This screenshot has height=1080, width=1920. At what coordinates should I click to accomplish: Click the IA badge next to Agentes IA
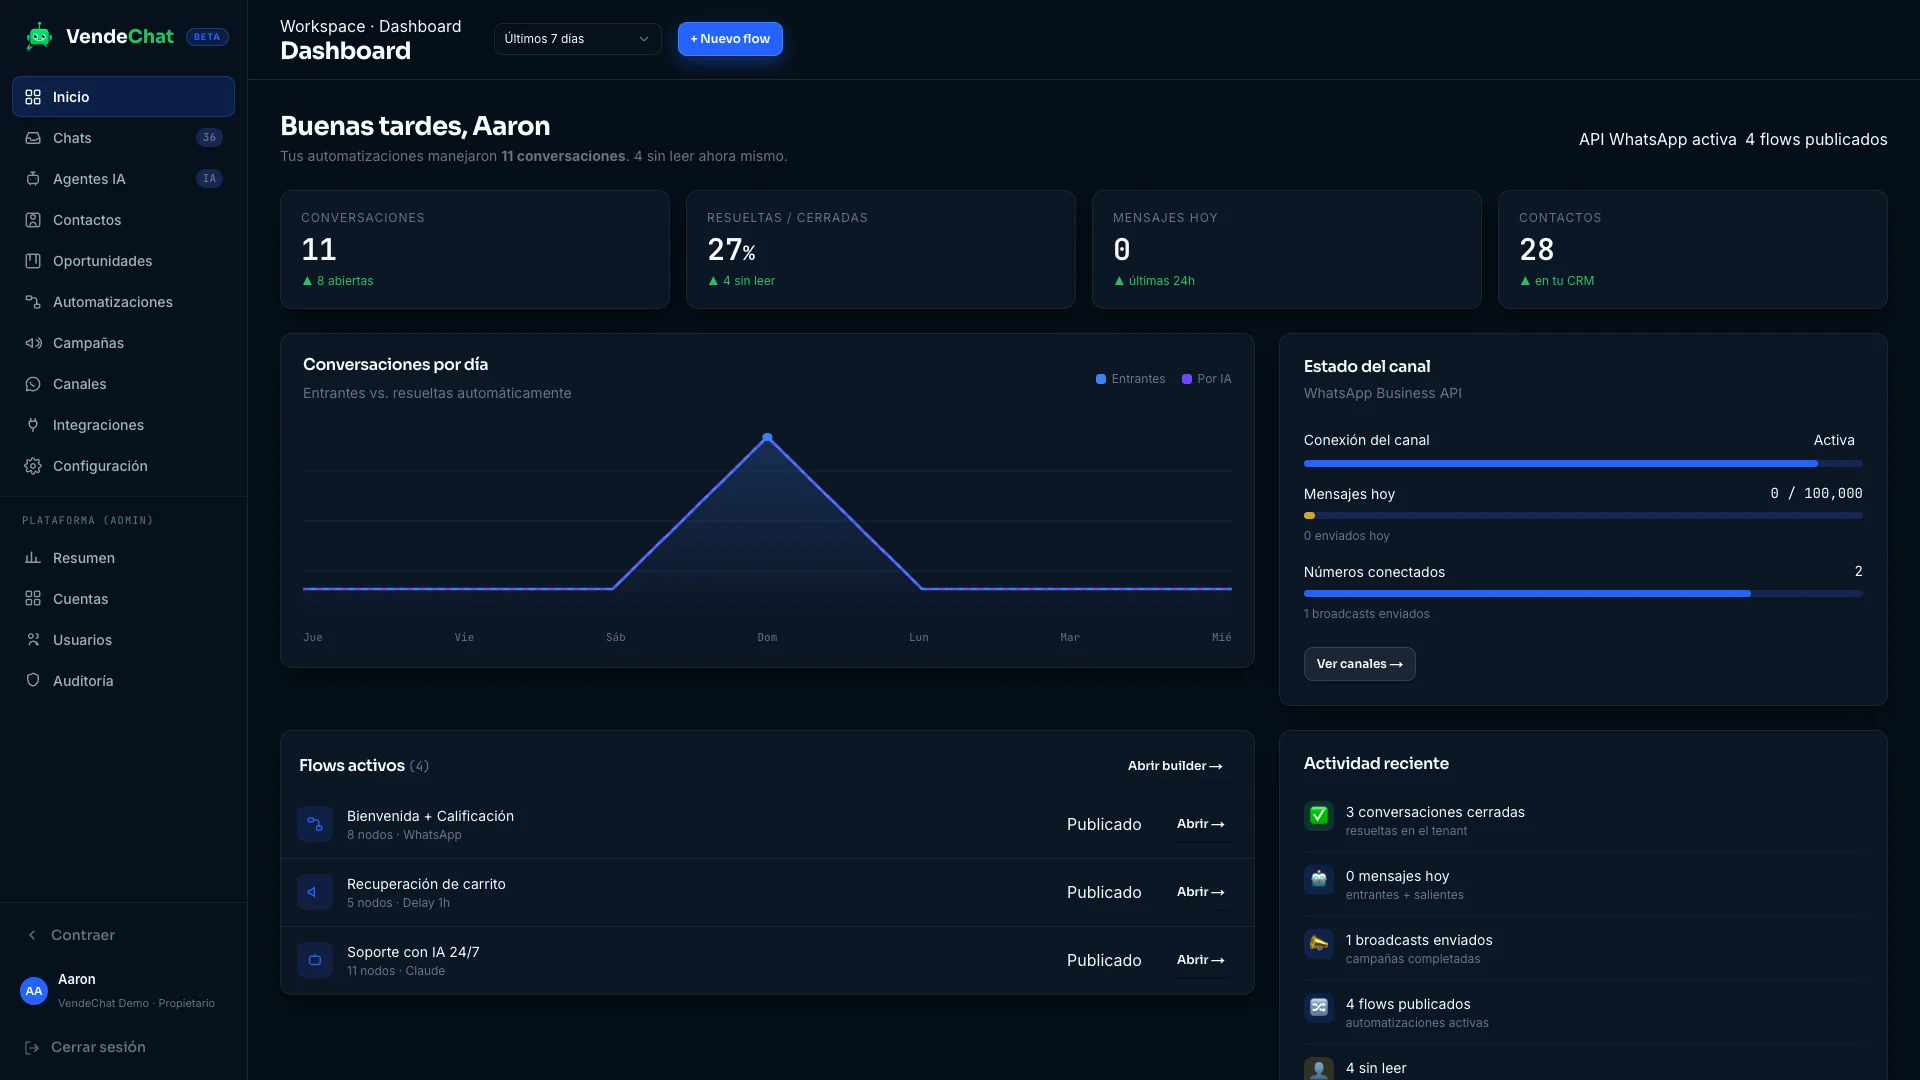click(209, 179)
